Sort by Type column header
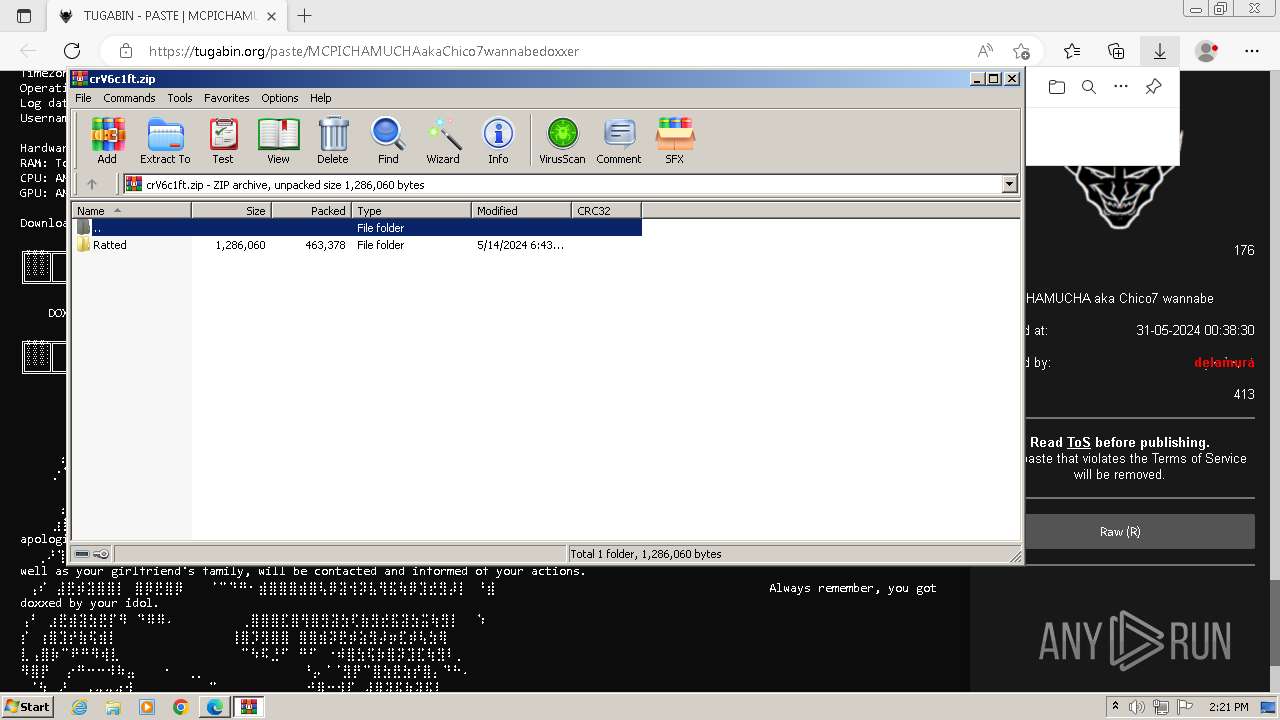The width and height of the screenshot is (1280, 720). (x=411, y=211)
